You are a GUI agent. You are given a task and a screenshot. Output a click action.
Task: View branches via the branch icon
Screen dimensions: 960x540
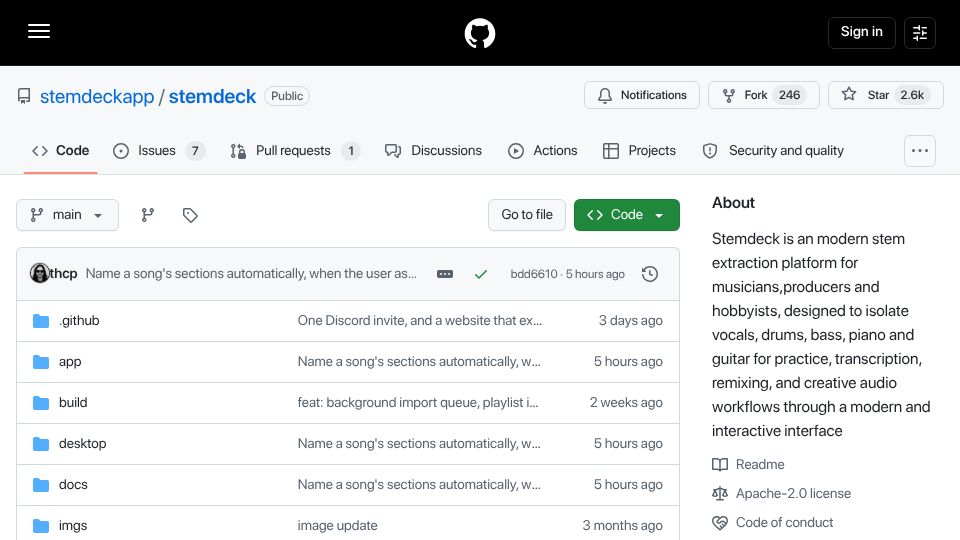148,215
